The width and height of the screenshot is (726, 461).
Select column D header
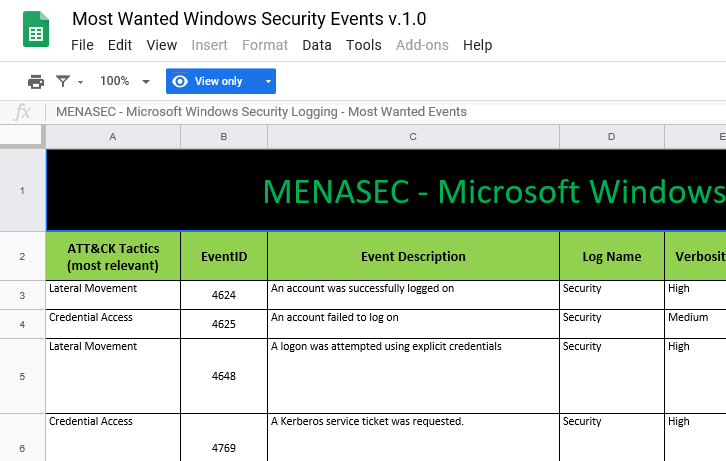click(612, 137)
